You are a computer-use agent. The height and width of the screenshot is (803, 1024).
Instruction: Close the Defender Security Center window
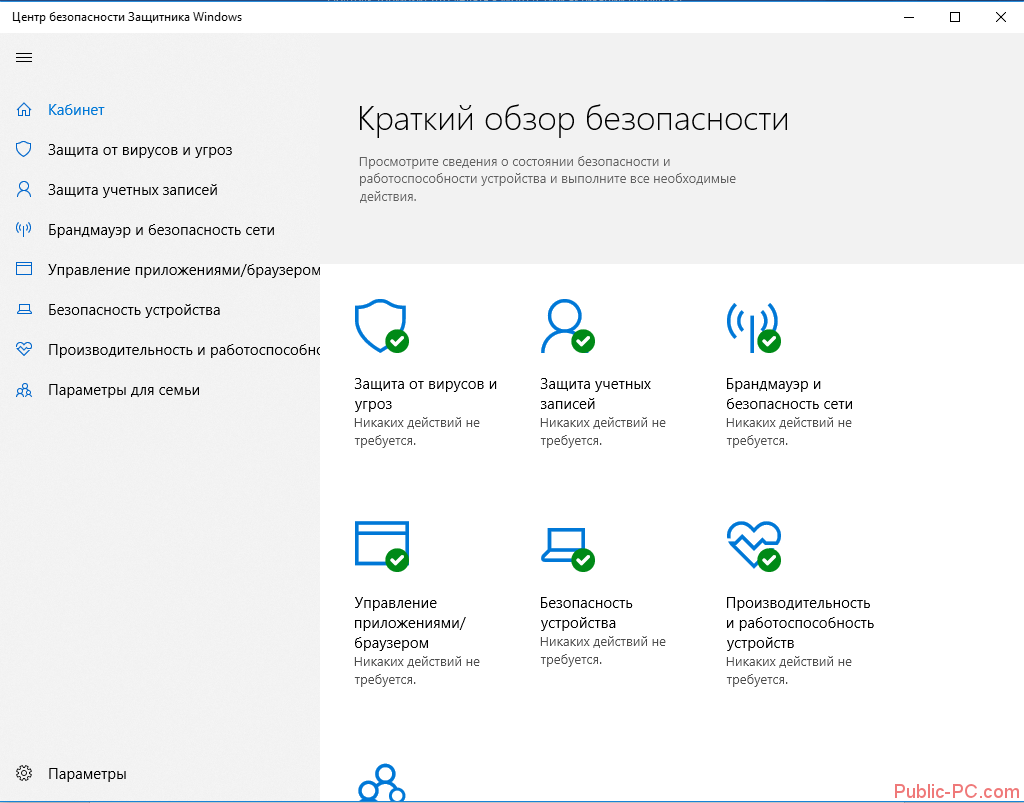[x=1000, y=17]
